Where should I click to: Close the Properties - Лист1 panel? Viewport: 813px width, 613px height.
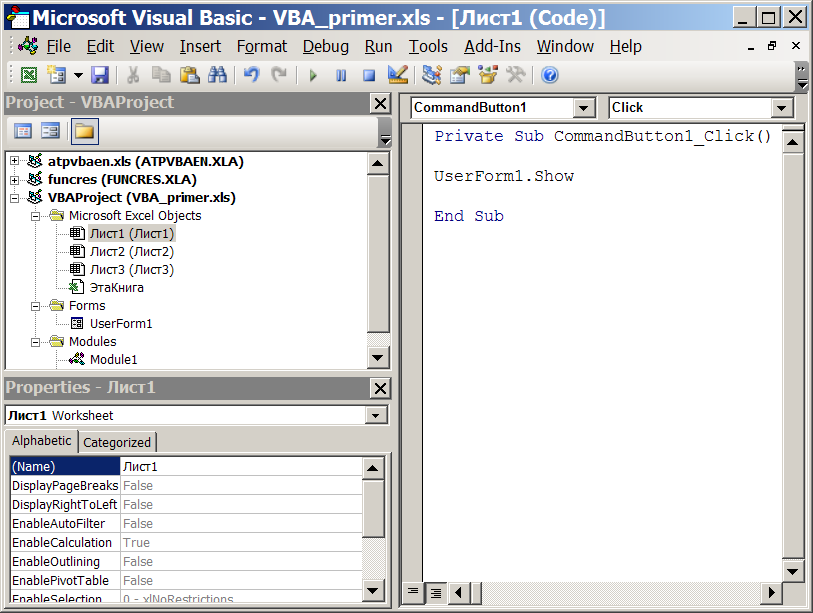point(381,388)
